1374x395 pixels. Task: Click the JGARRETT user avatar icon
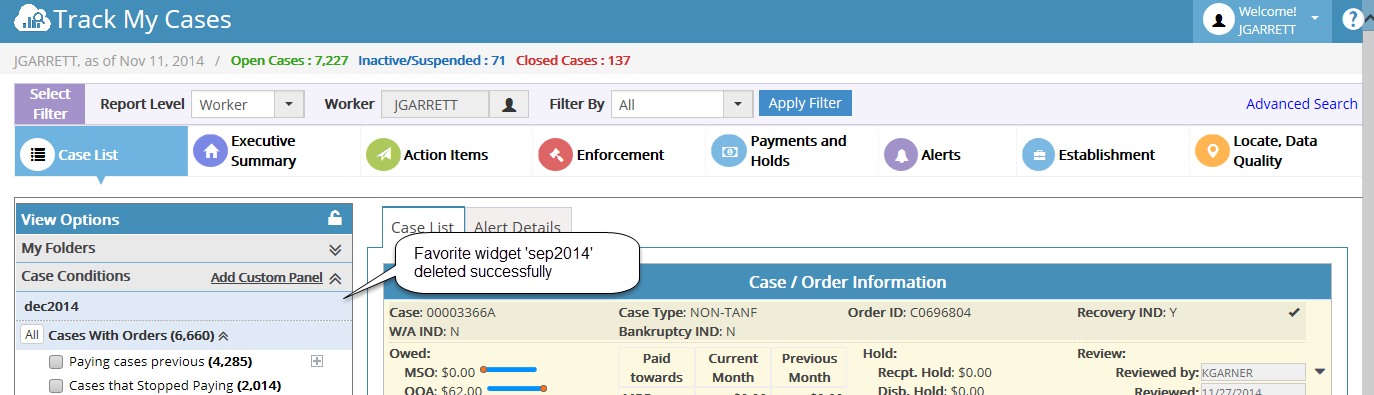pyautogui.click(x=1218, y=20)
